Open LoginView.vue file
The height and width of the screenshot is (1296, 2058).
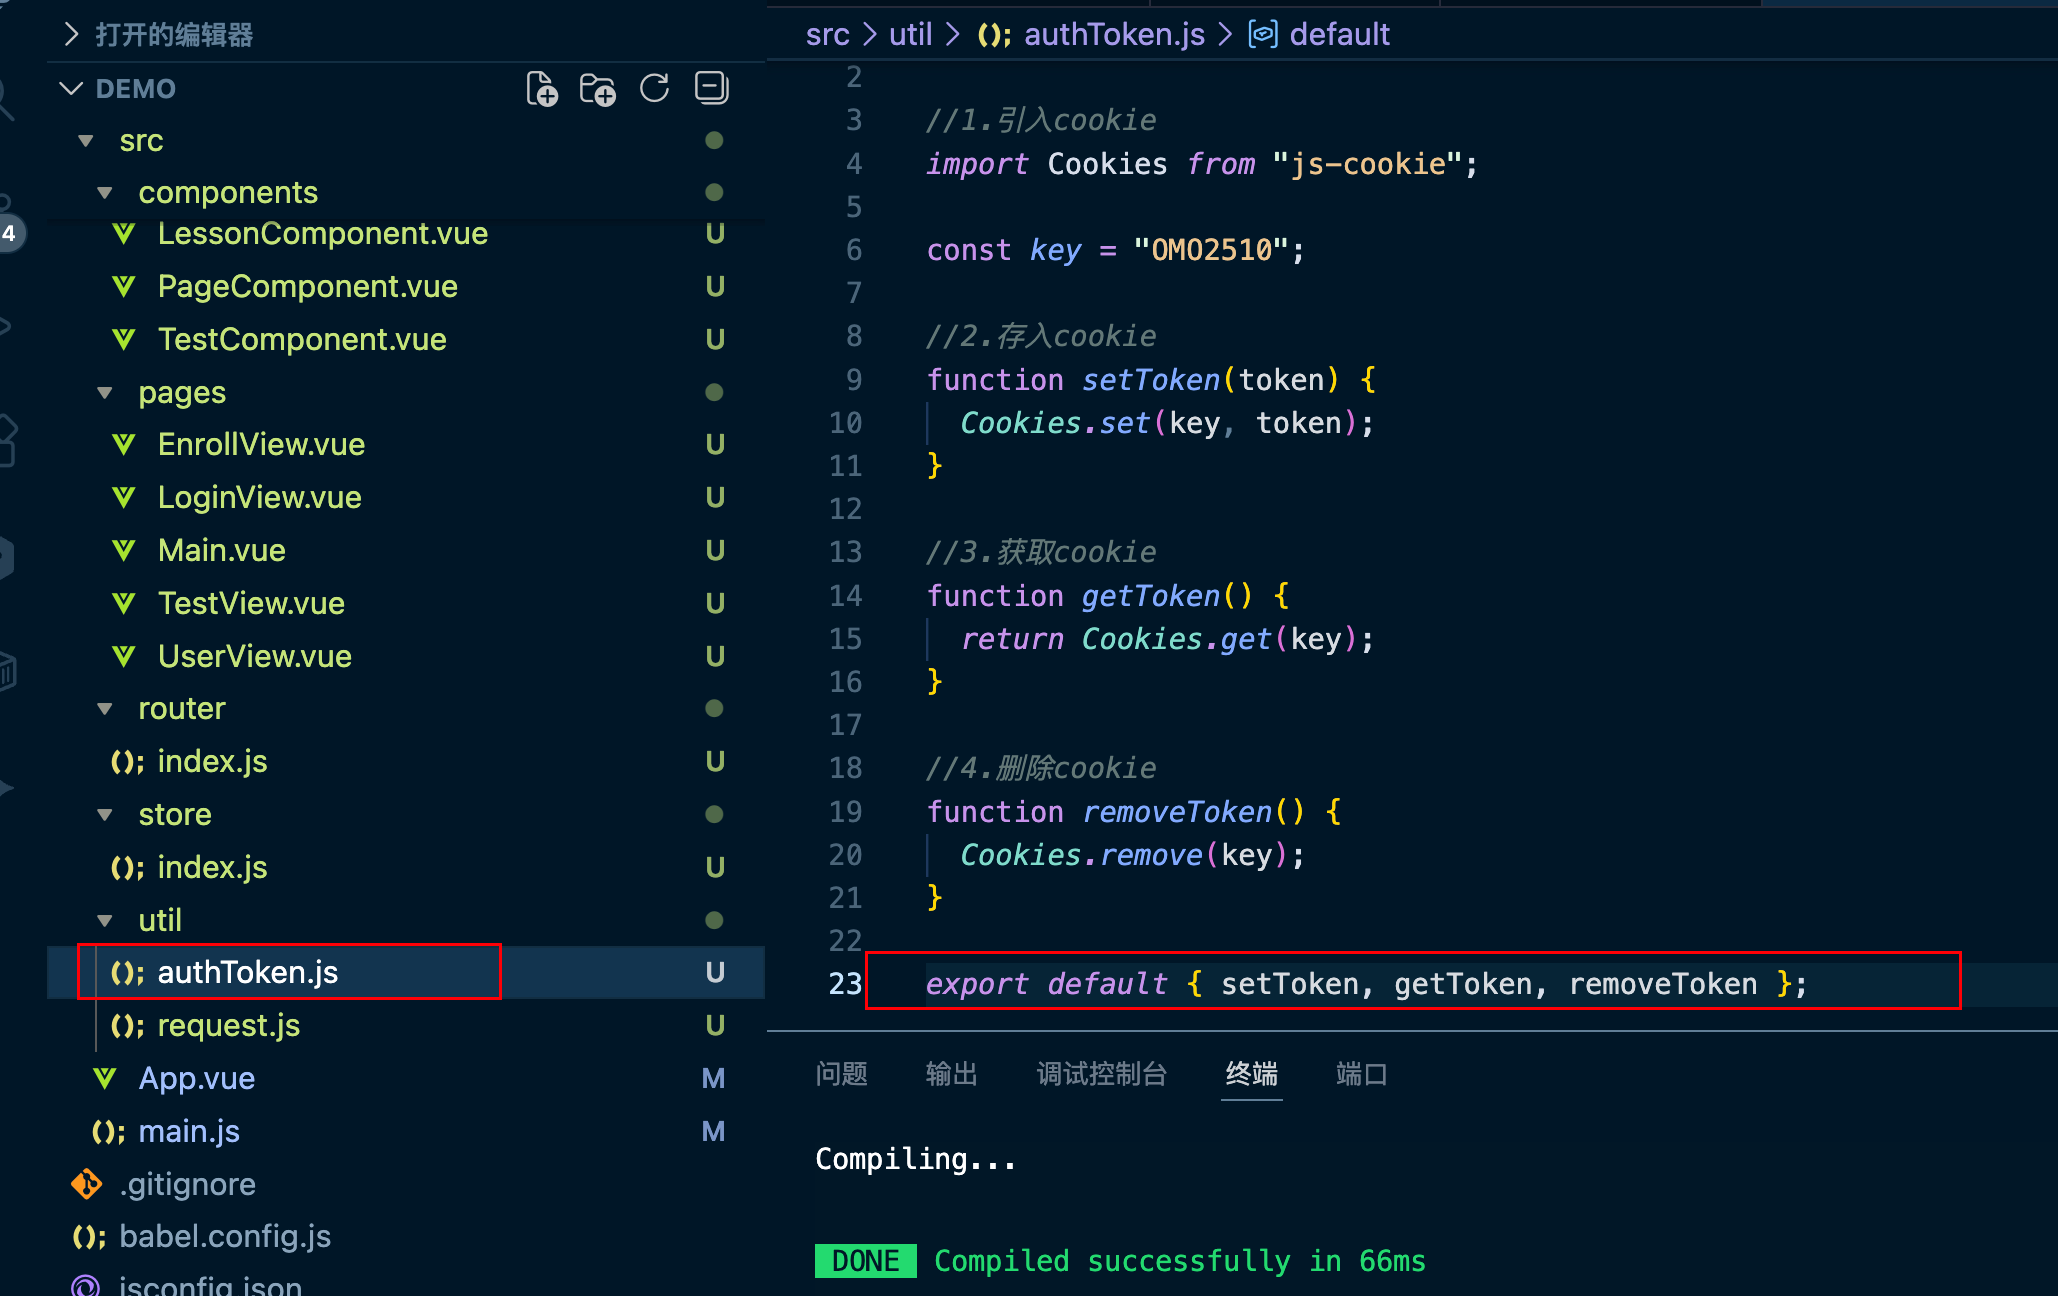[259, 497]
